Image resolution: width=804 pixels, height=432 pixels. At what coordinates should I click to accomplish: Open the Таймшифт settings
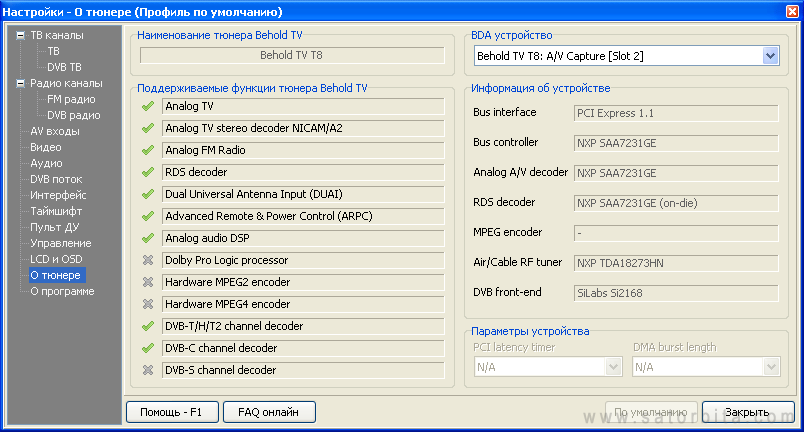click(56, 211)
